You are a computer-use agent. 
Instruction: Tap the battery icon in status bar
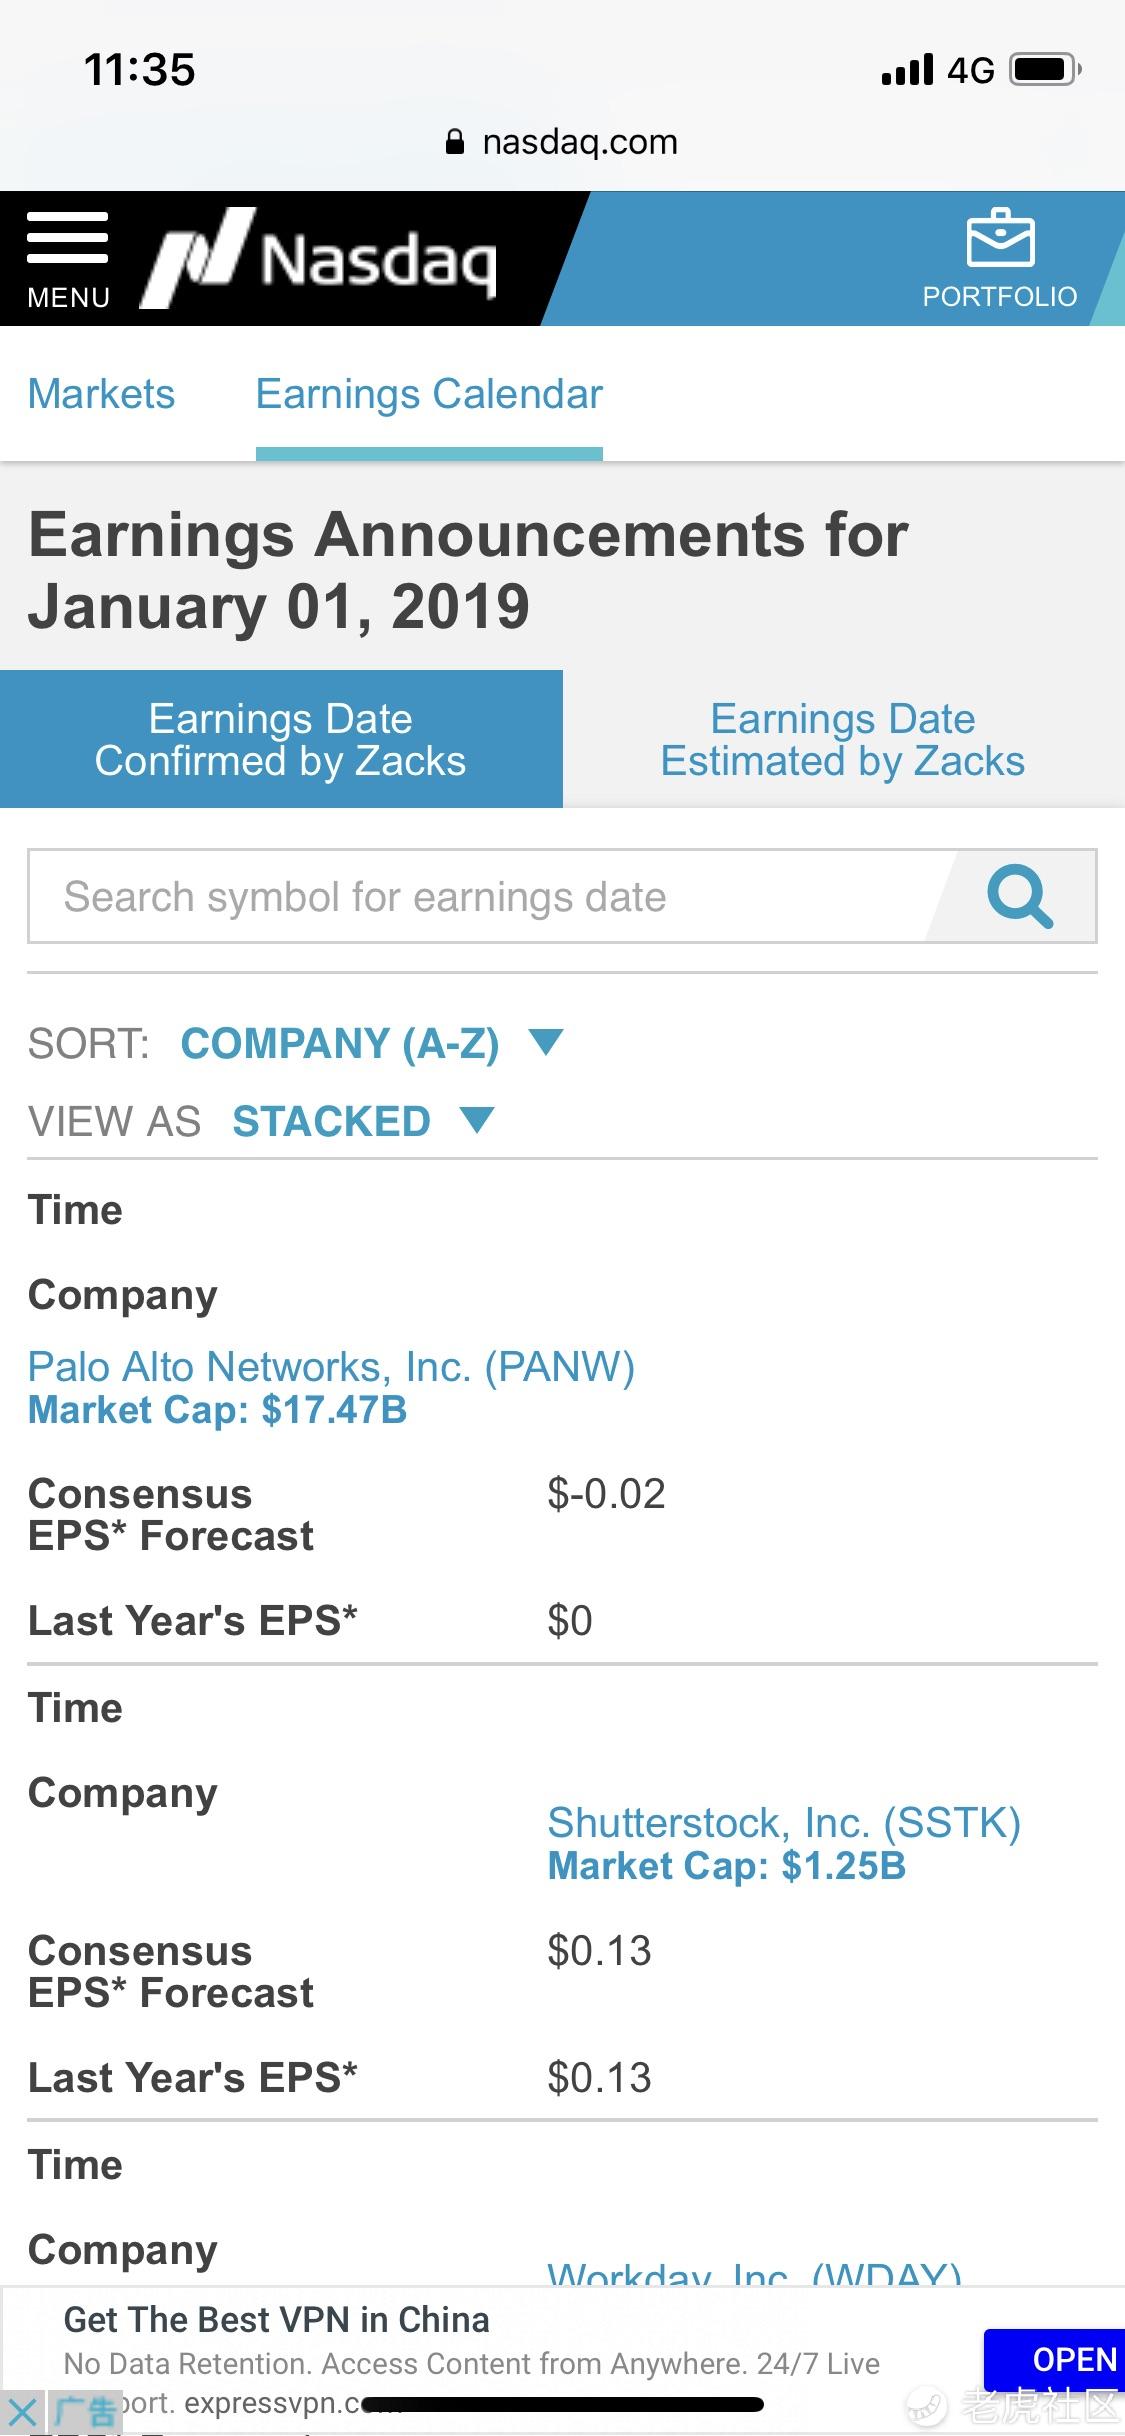(1045, 70)
